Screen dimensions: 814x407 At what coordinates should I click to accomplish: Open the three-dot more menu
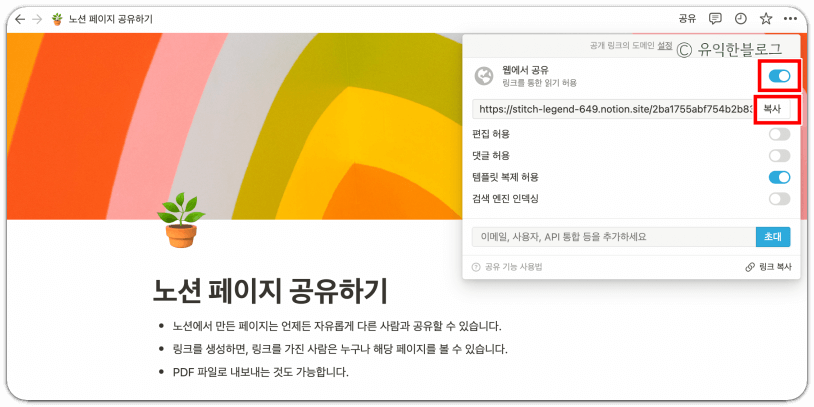pyautogui.click(x=791, y=19)
